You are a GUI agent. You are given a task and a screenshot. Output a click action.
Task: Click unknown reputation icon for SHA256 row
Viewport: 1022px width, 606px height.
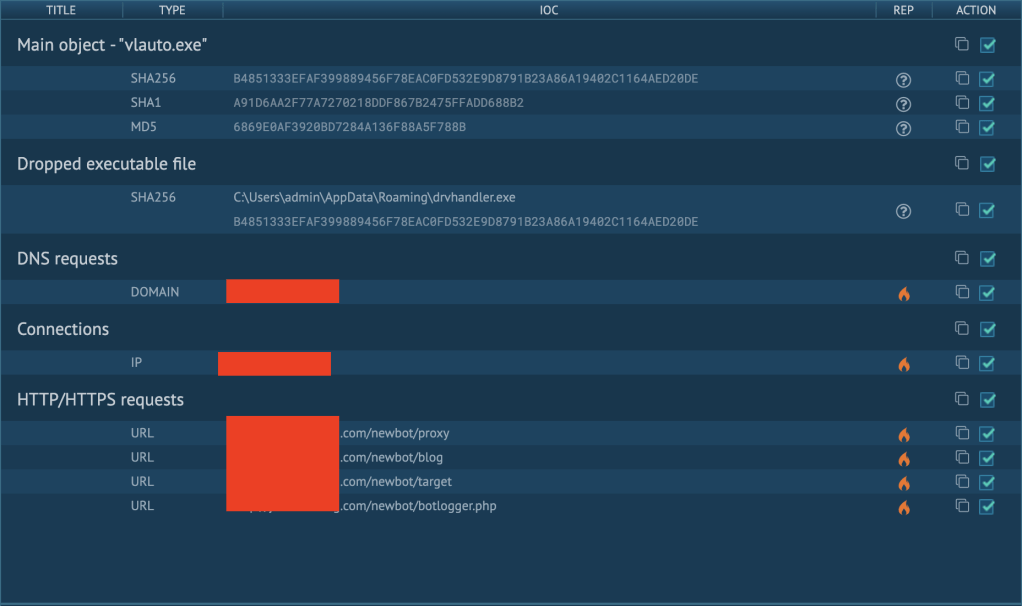coord(904,80)
